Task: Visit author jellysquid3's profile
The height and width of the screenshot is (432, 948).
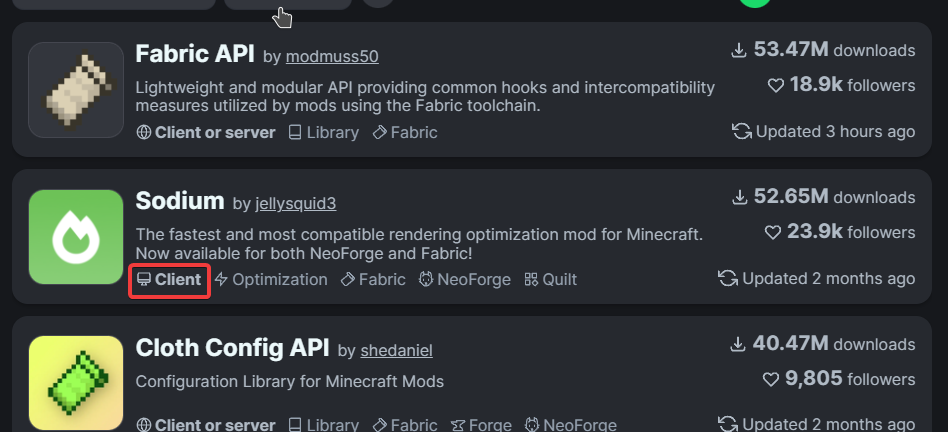Action: pyautogui.click(x=295, y=204)
